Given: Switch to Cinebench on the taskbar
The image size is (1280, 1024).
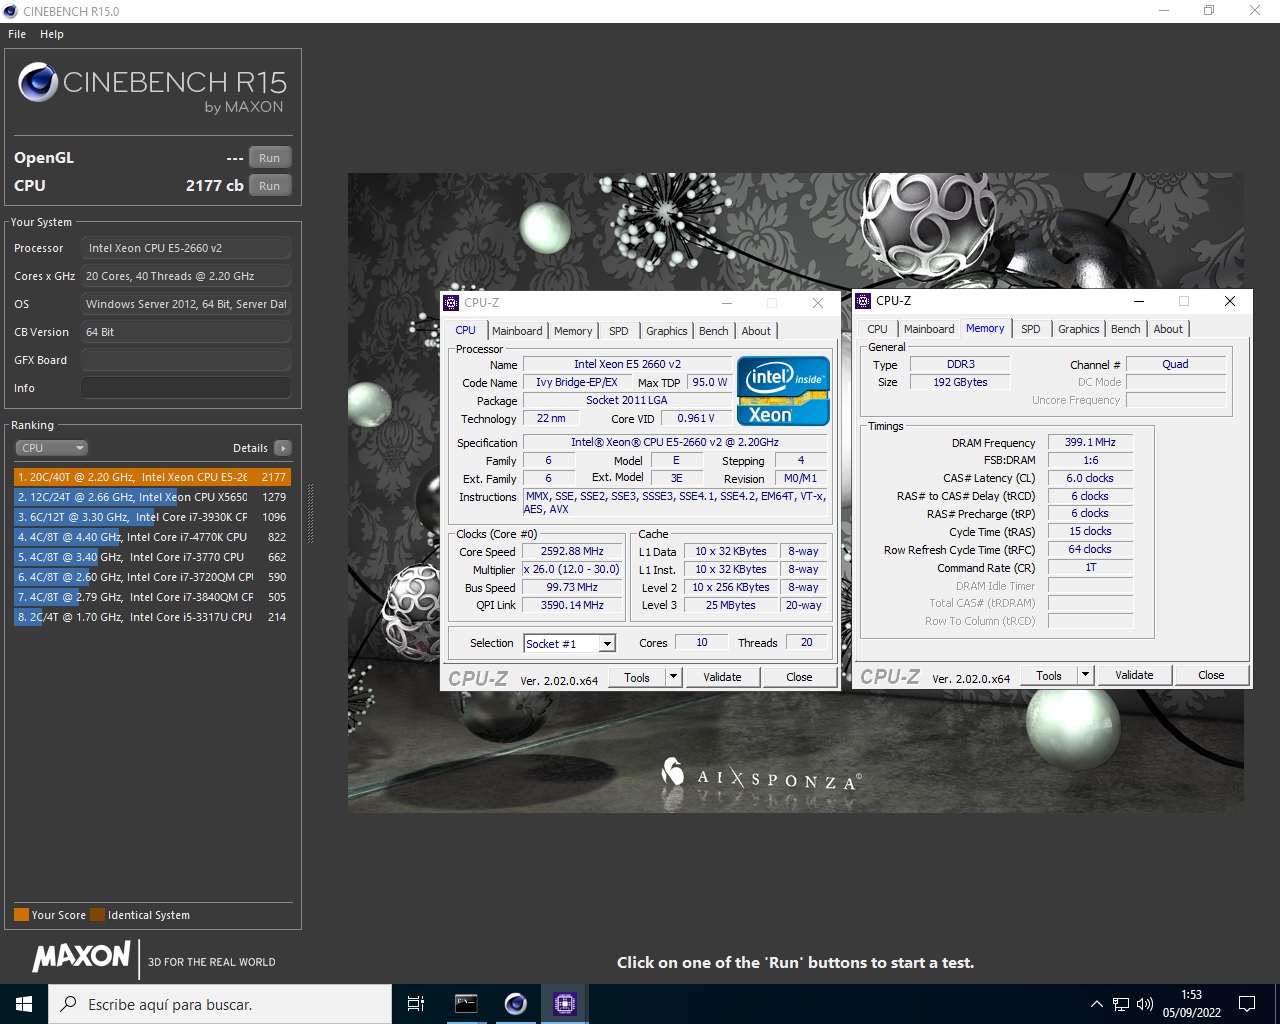Looking at the screenshot, I should point(515,1004).
